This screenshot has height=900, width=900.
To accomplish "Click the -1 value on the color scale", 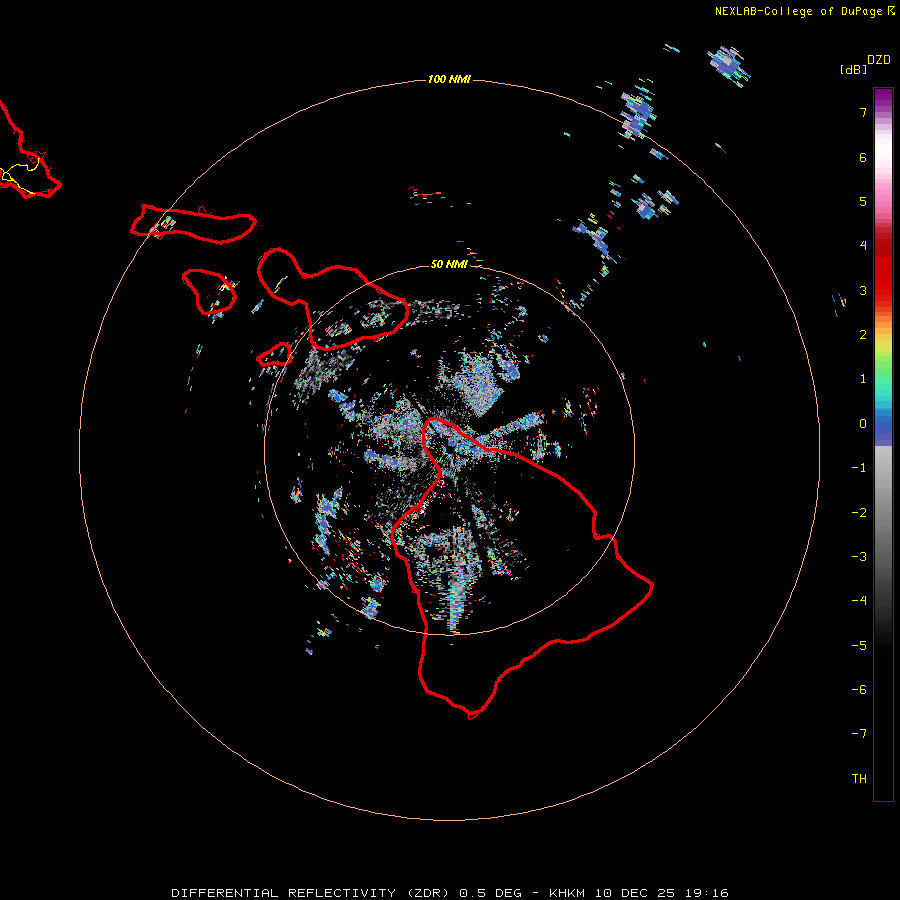I will [859, 468].
